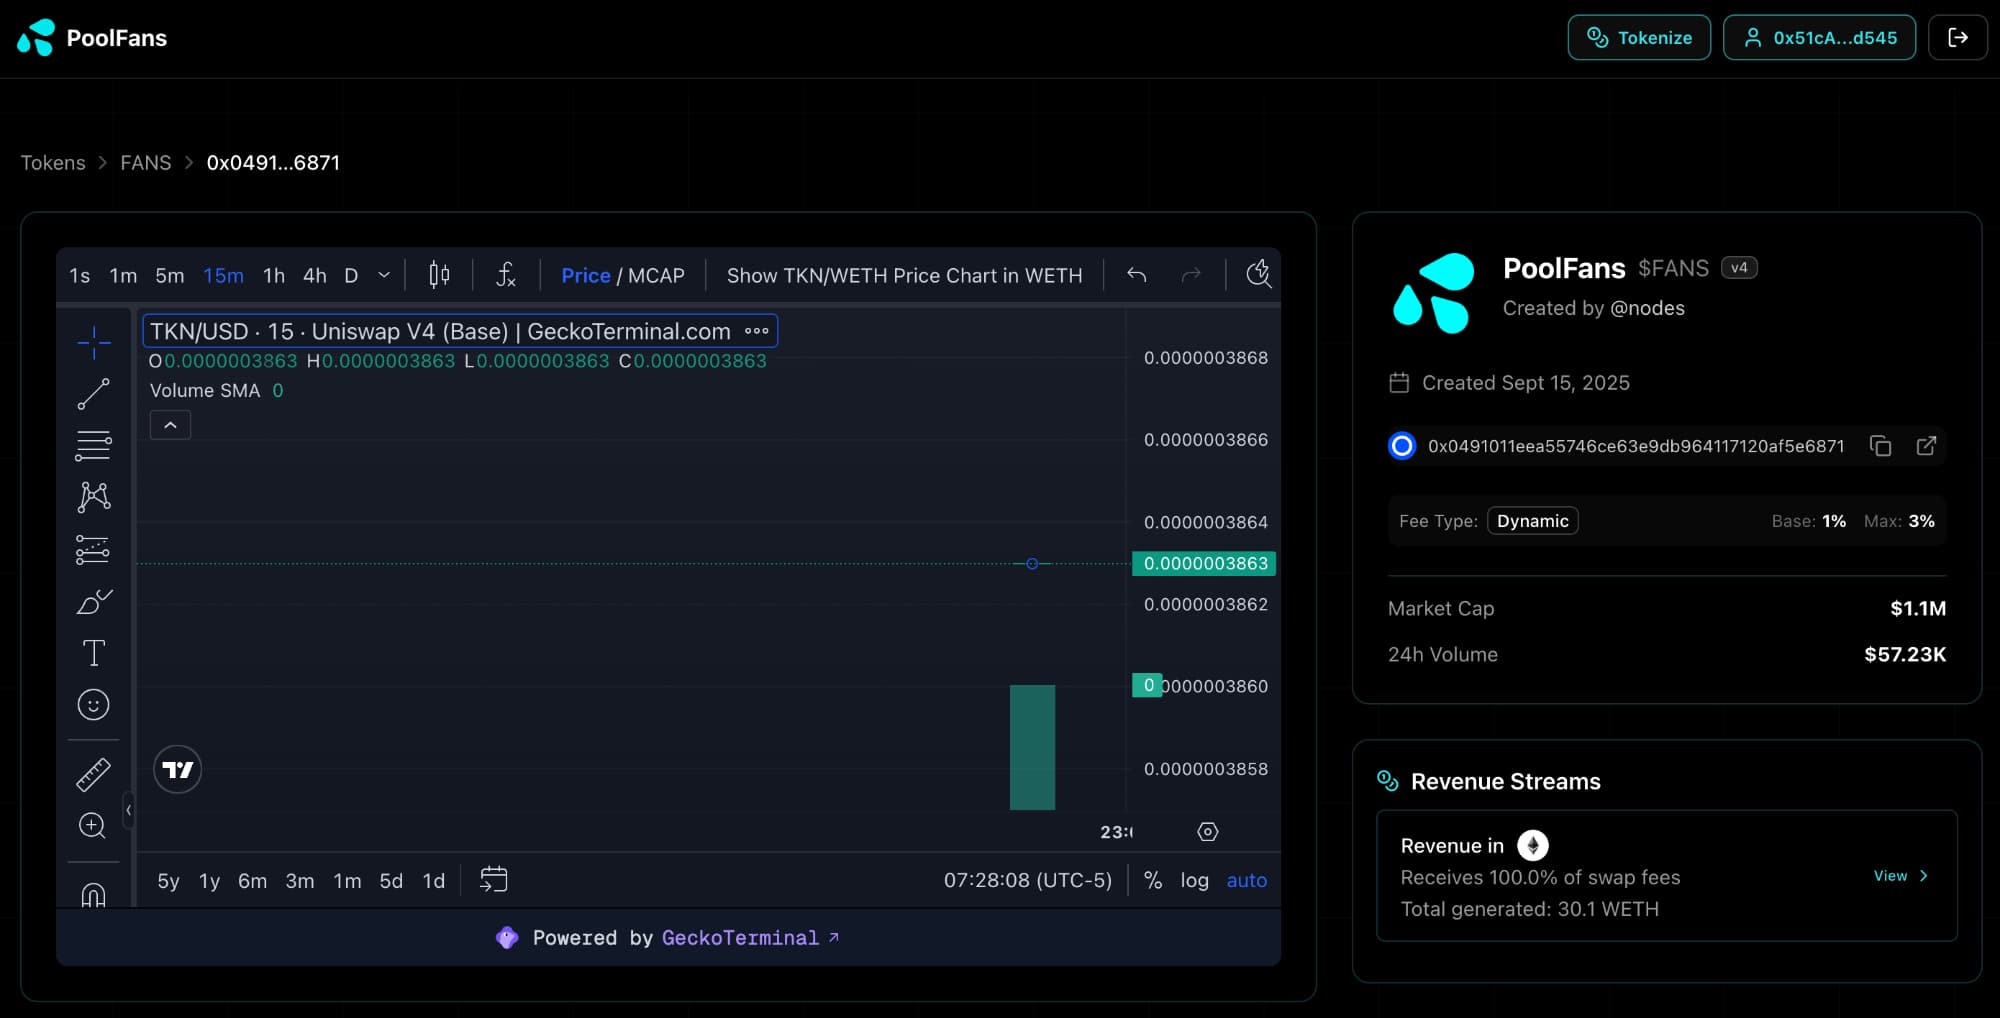Select the Fibonacci retracement tool
This screenshot has height=1018, width=2000.
coord(93,445)
